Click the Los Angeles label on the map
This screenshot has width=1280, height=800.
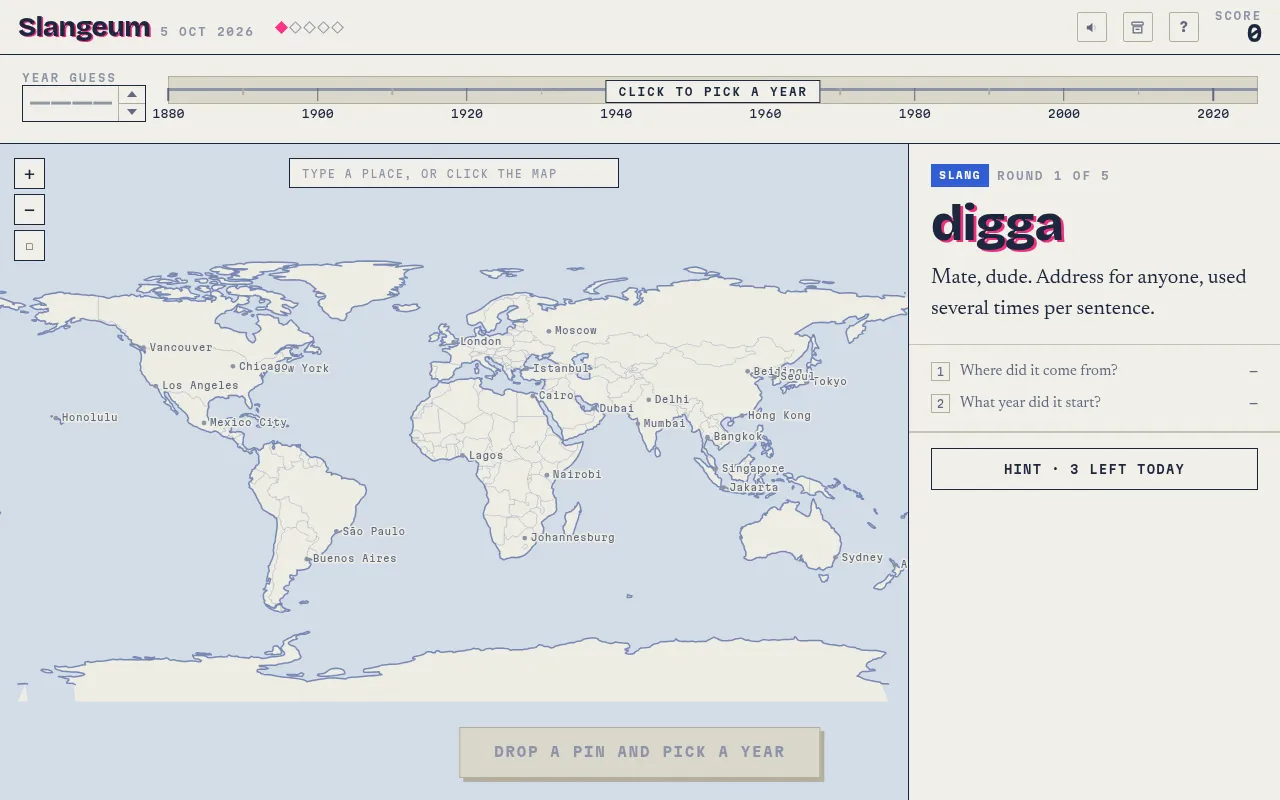200,386
